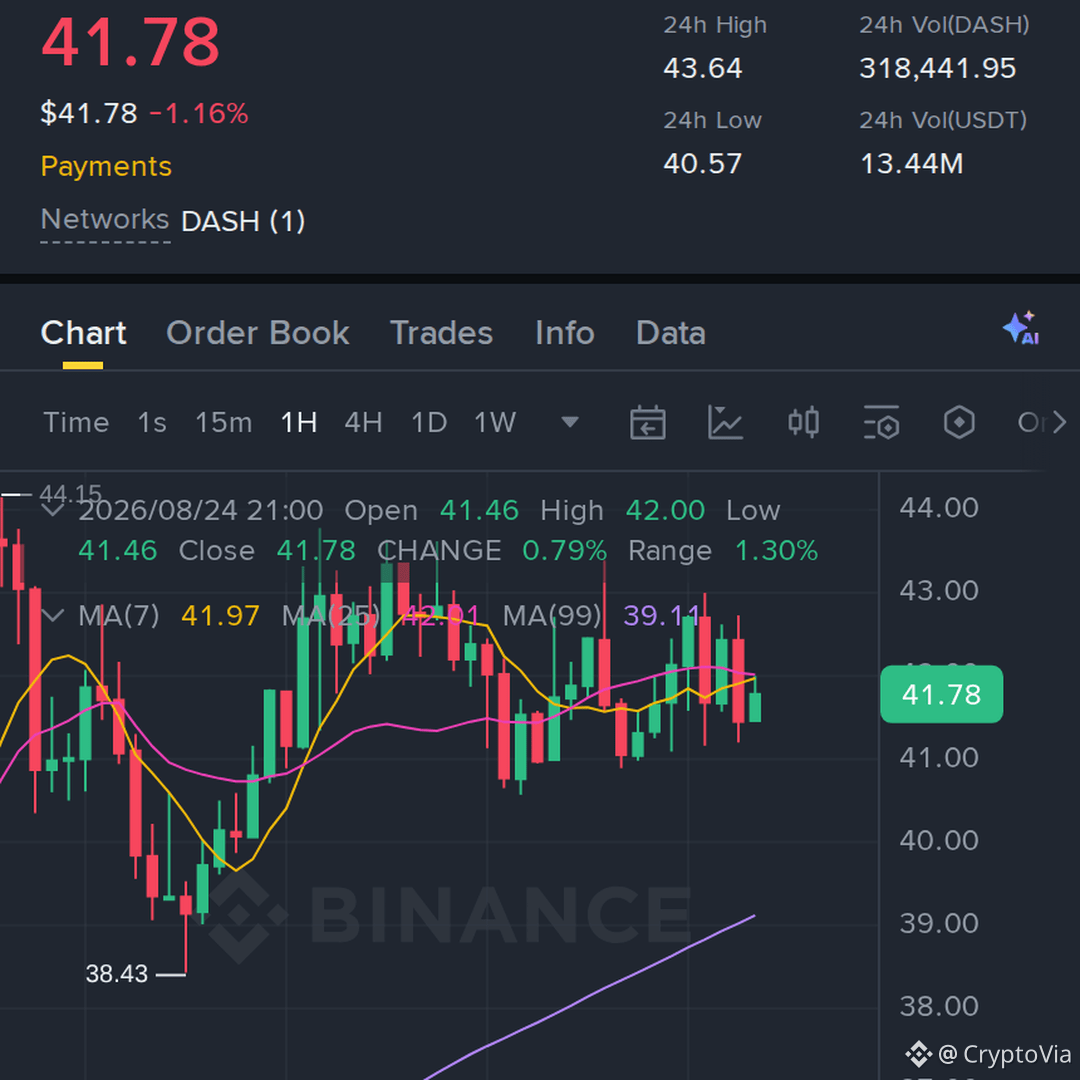
Task: Switch candlestick chart style icon
Action: coord(803,422)
